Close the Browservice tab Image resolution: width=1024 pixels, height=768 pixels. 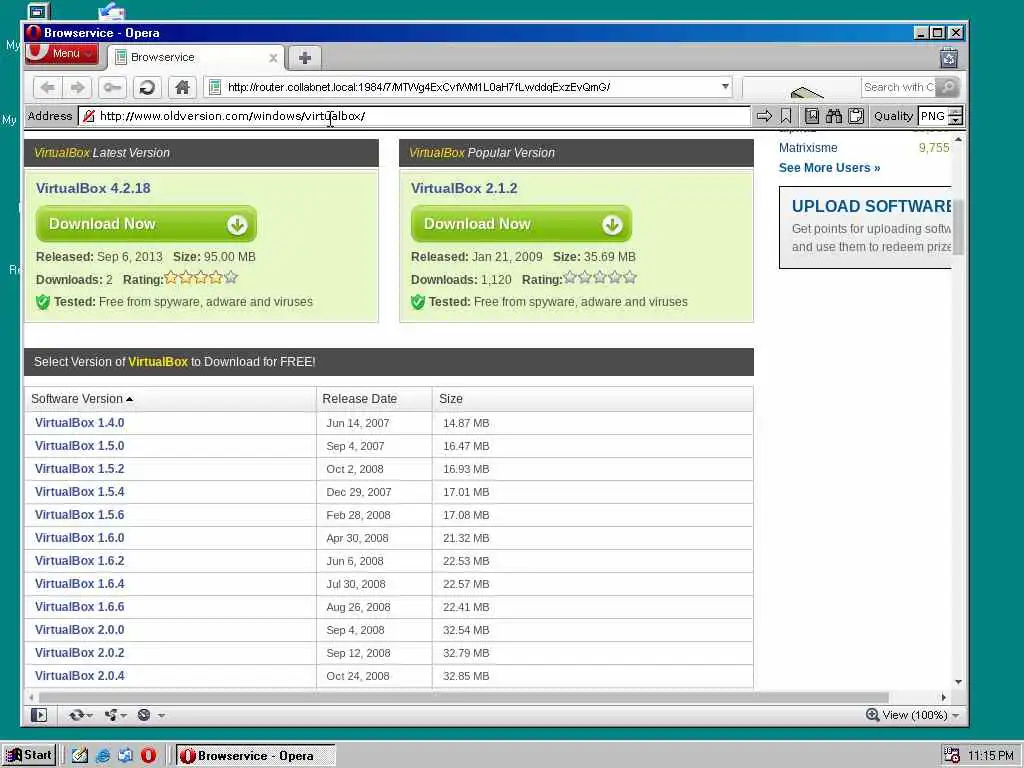[273, 58]
